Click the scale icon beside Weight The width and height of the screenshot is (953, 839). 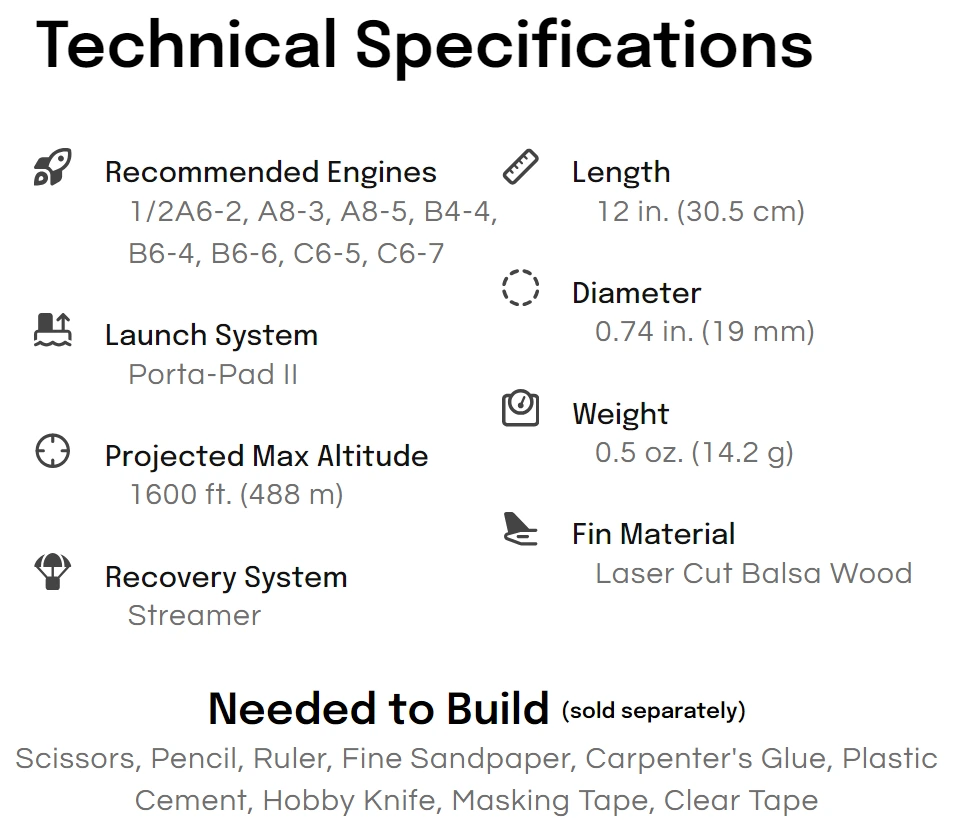pyautogui.click(x=520, y=407)
